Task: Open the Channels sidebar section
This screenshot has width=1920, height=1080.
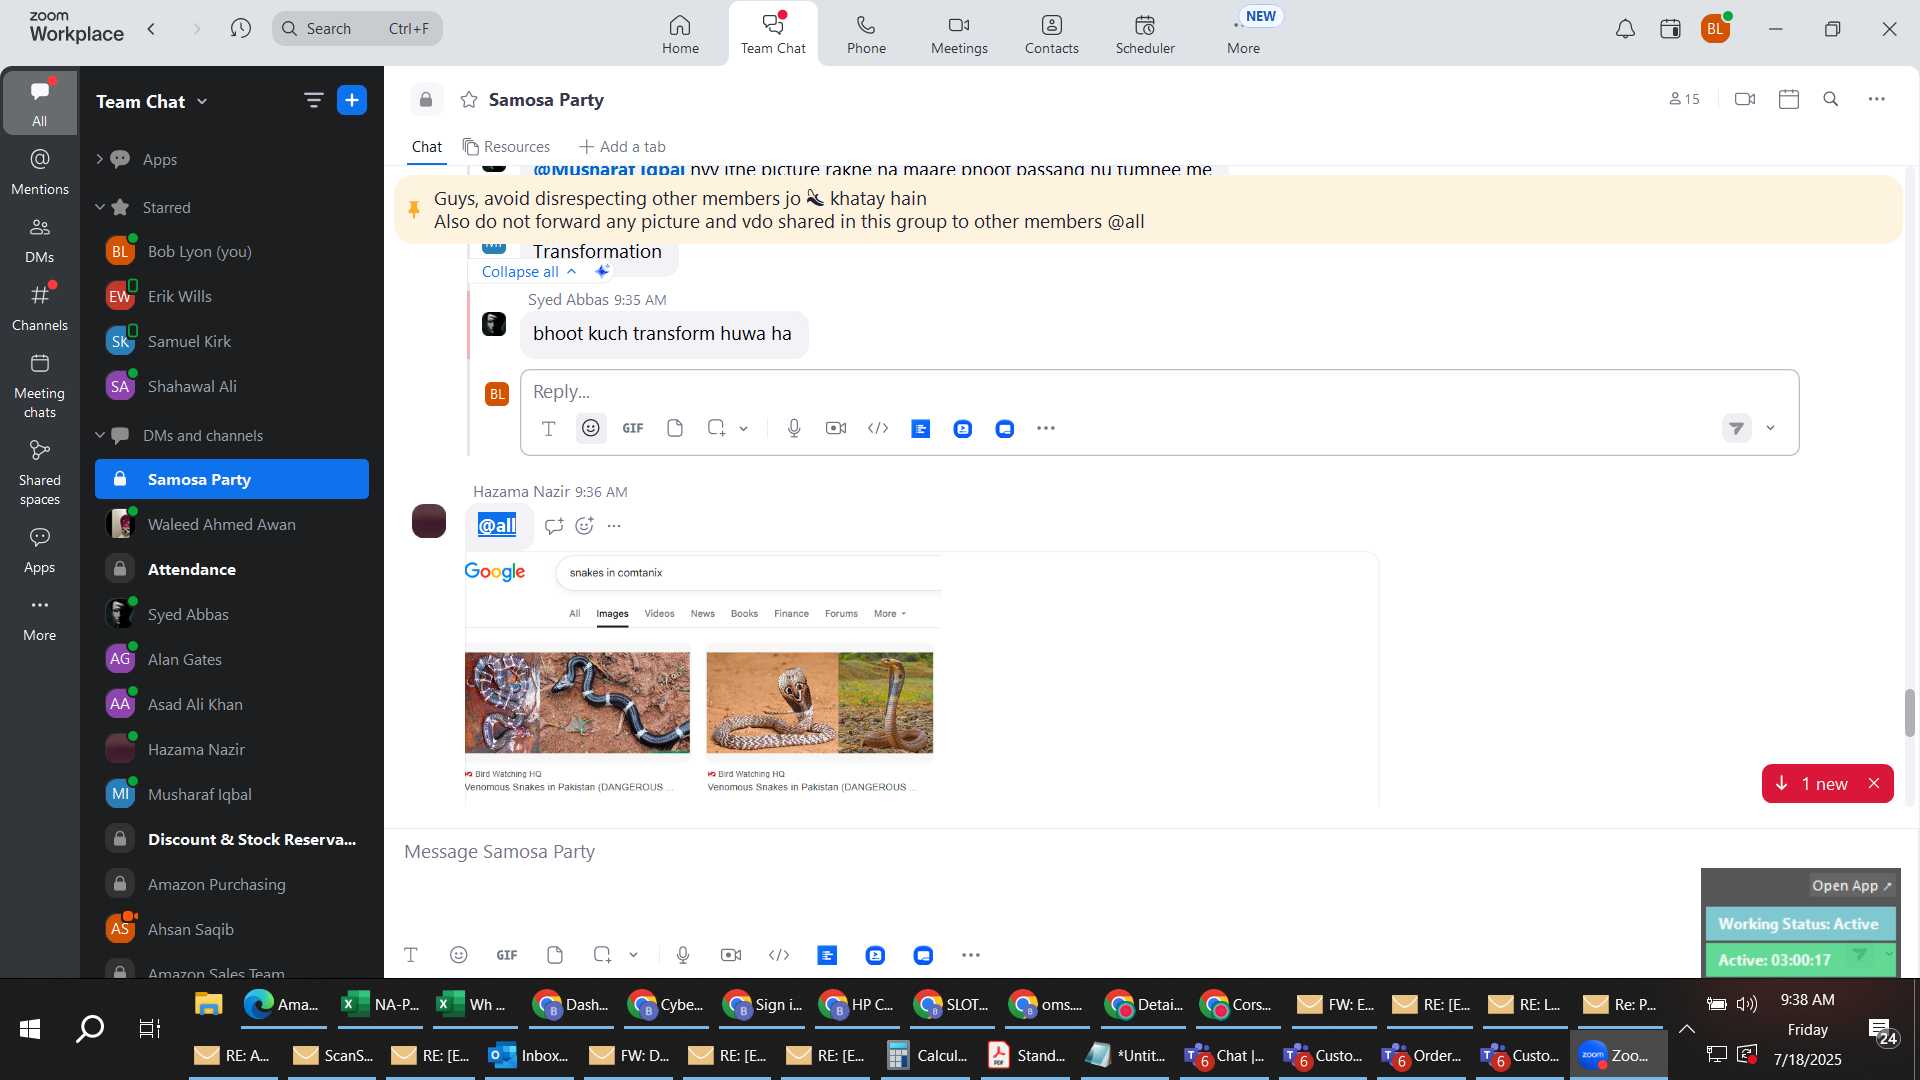Action: point(40,308)
